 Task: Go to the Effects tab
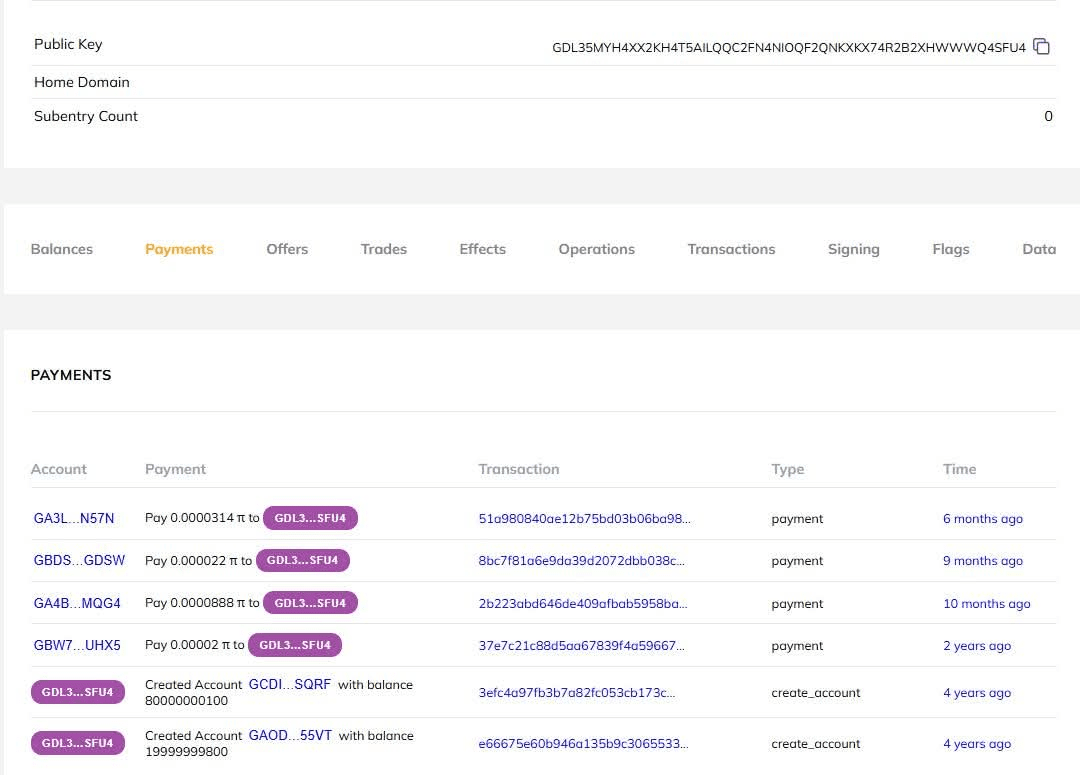(x=482, y=249)
